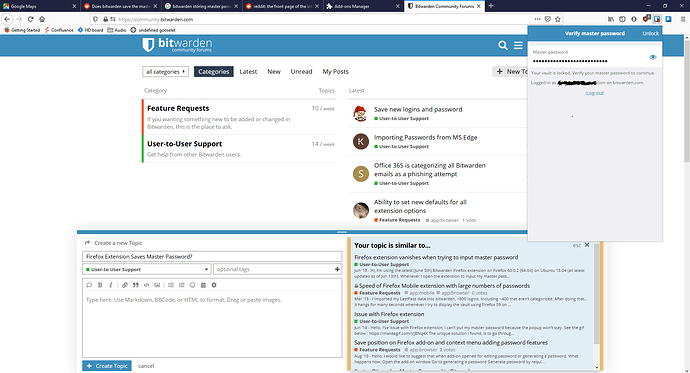Open the HD board bookmark
690x373 pixels.
click(90, 30)
